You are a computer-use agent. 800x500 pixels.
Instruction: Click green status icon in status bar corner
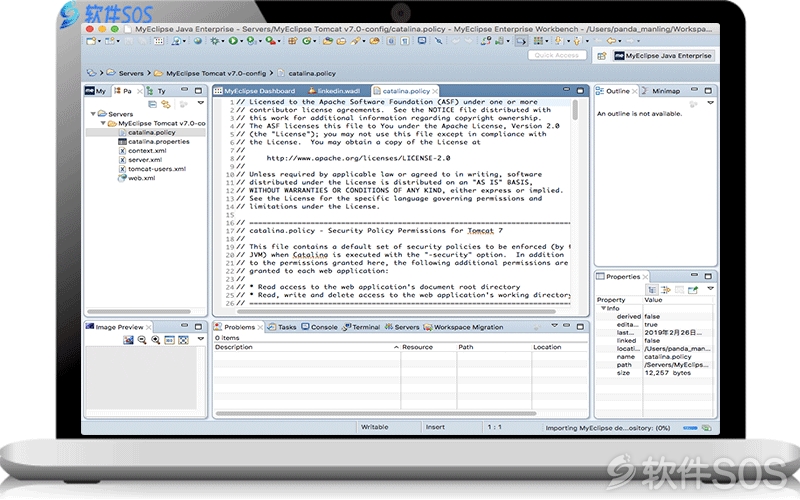click(707, 428)
